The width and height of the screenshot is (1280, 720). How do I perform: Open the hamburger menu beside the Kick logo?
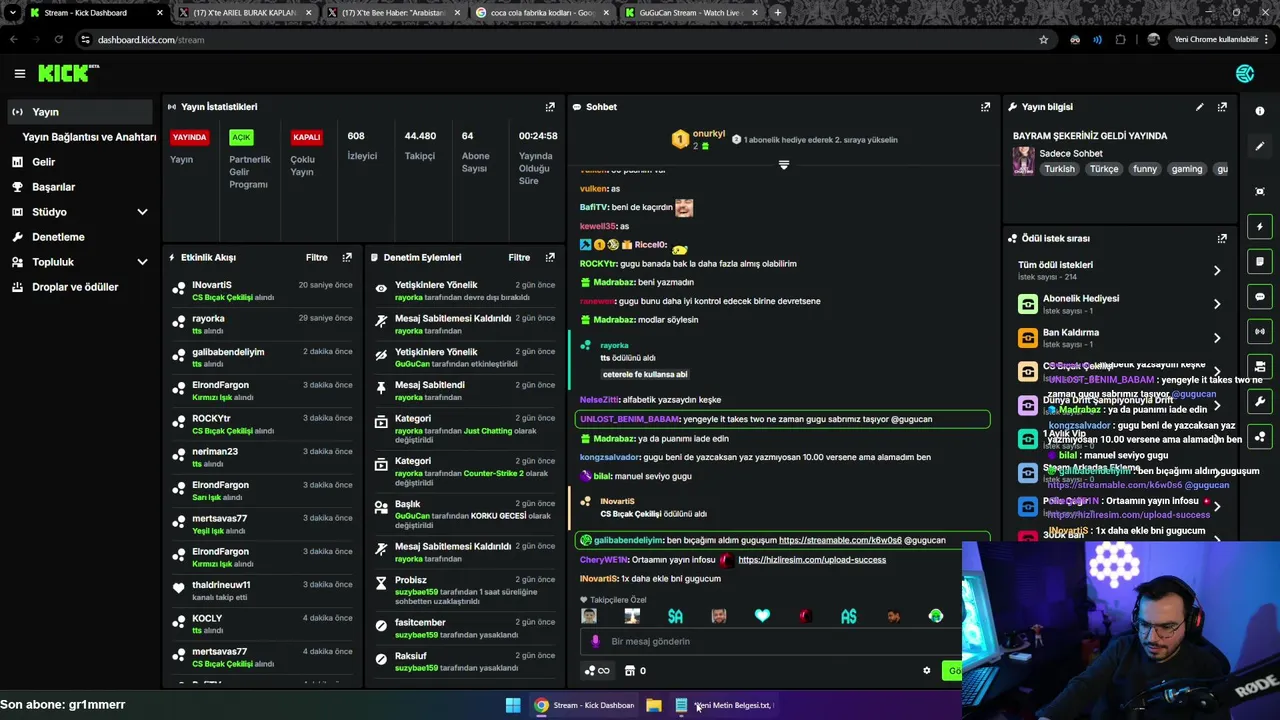point(19,73)
